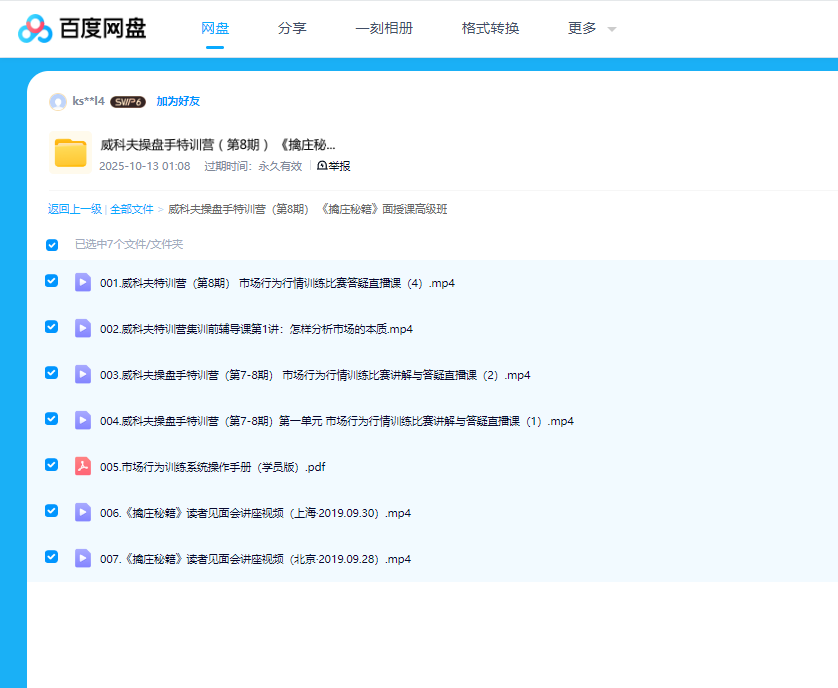838x688 pixels.
Task: Deselect the 005 PDF file checkbox
Action: [52, 465]
